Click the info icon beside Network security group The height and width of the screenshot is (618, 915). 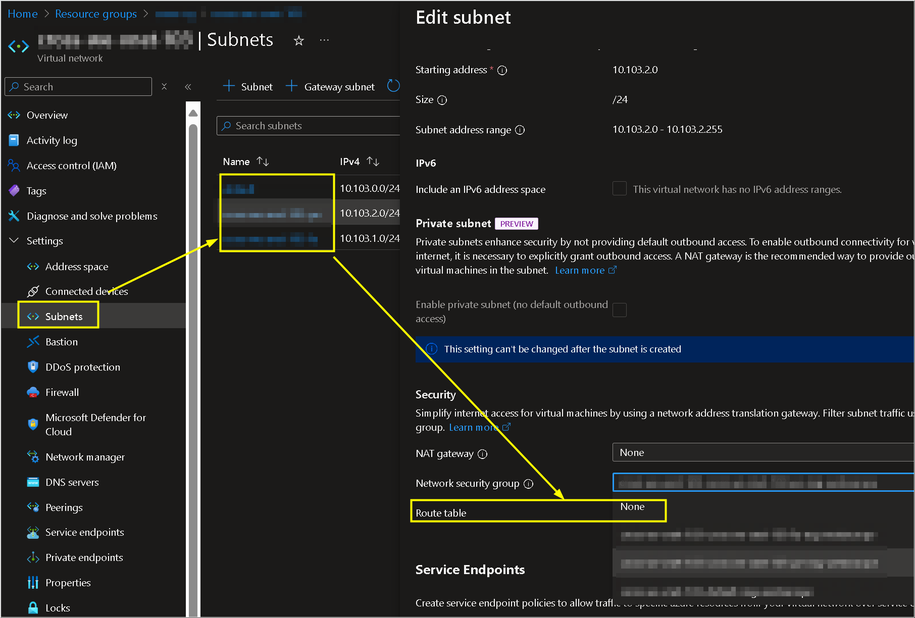(x=528, y=484)
